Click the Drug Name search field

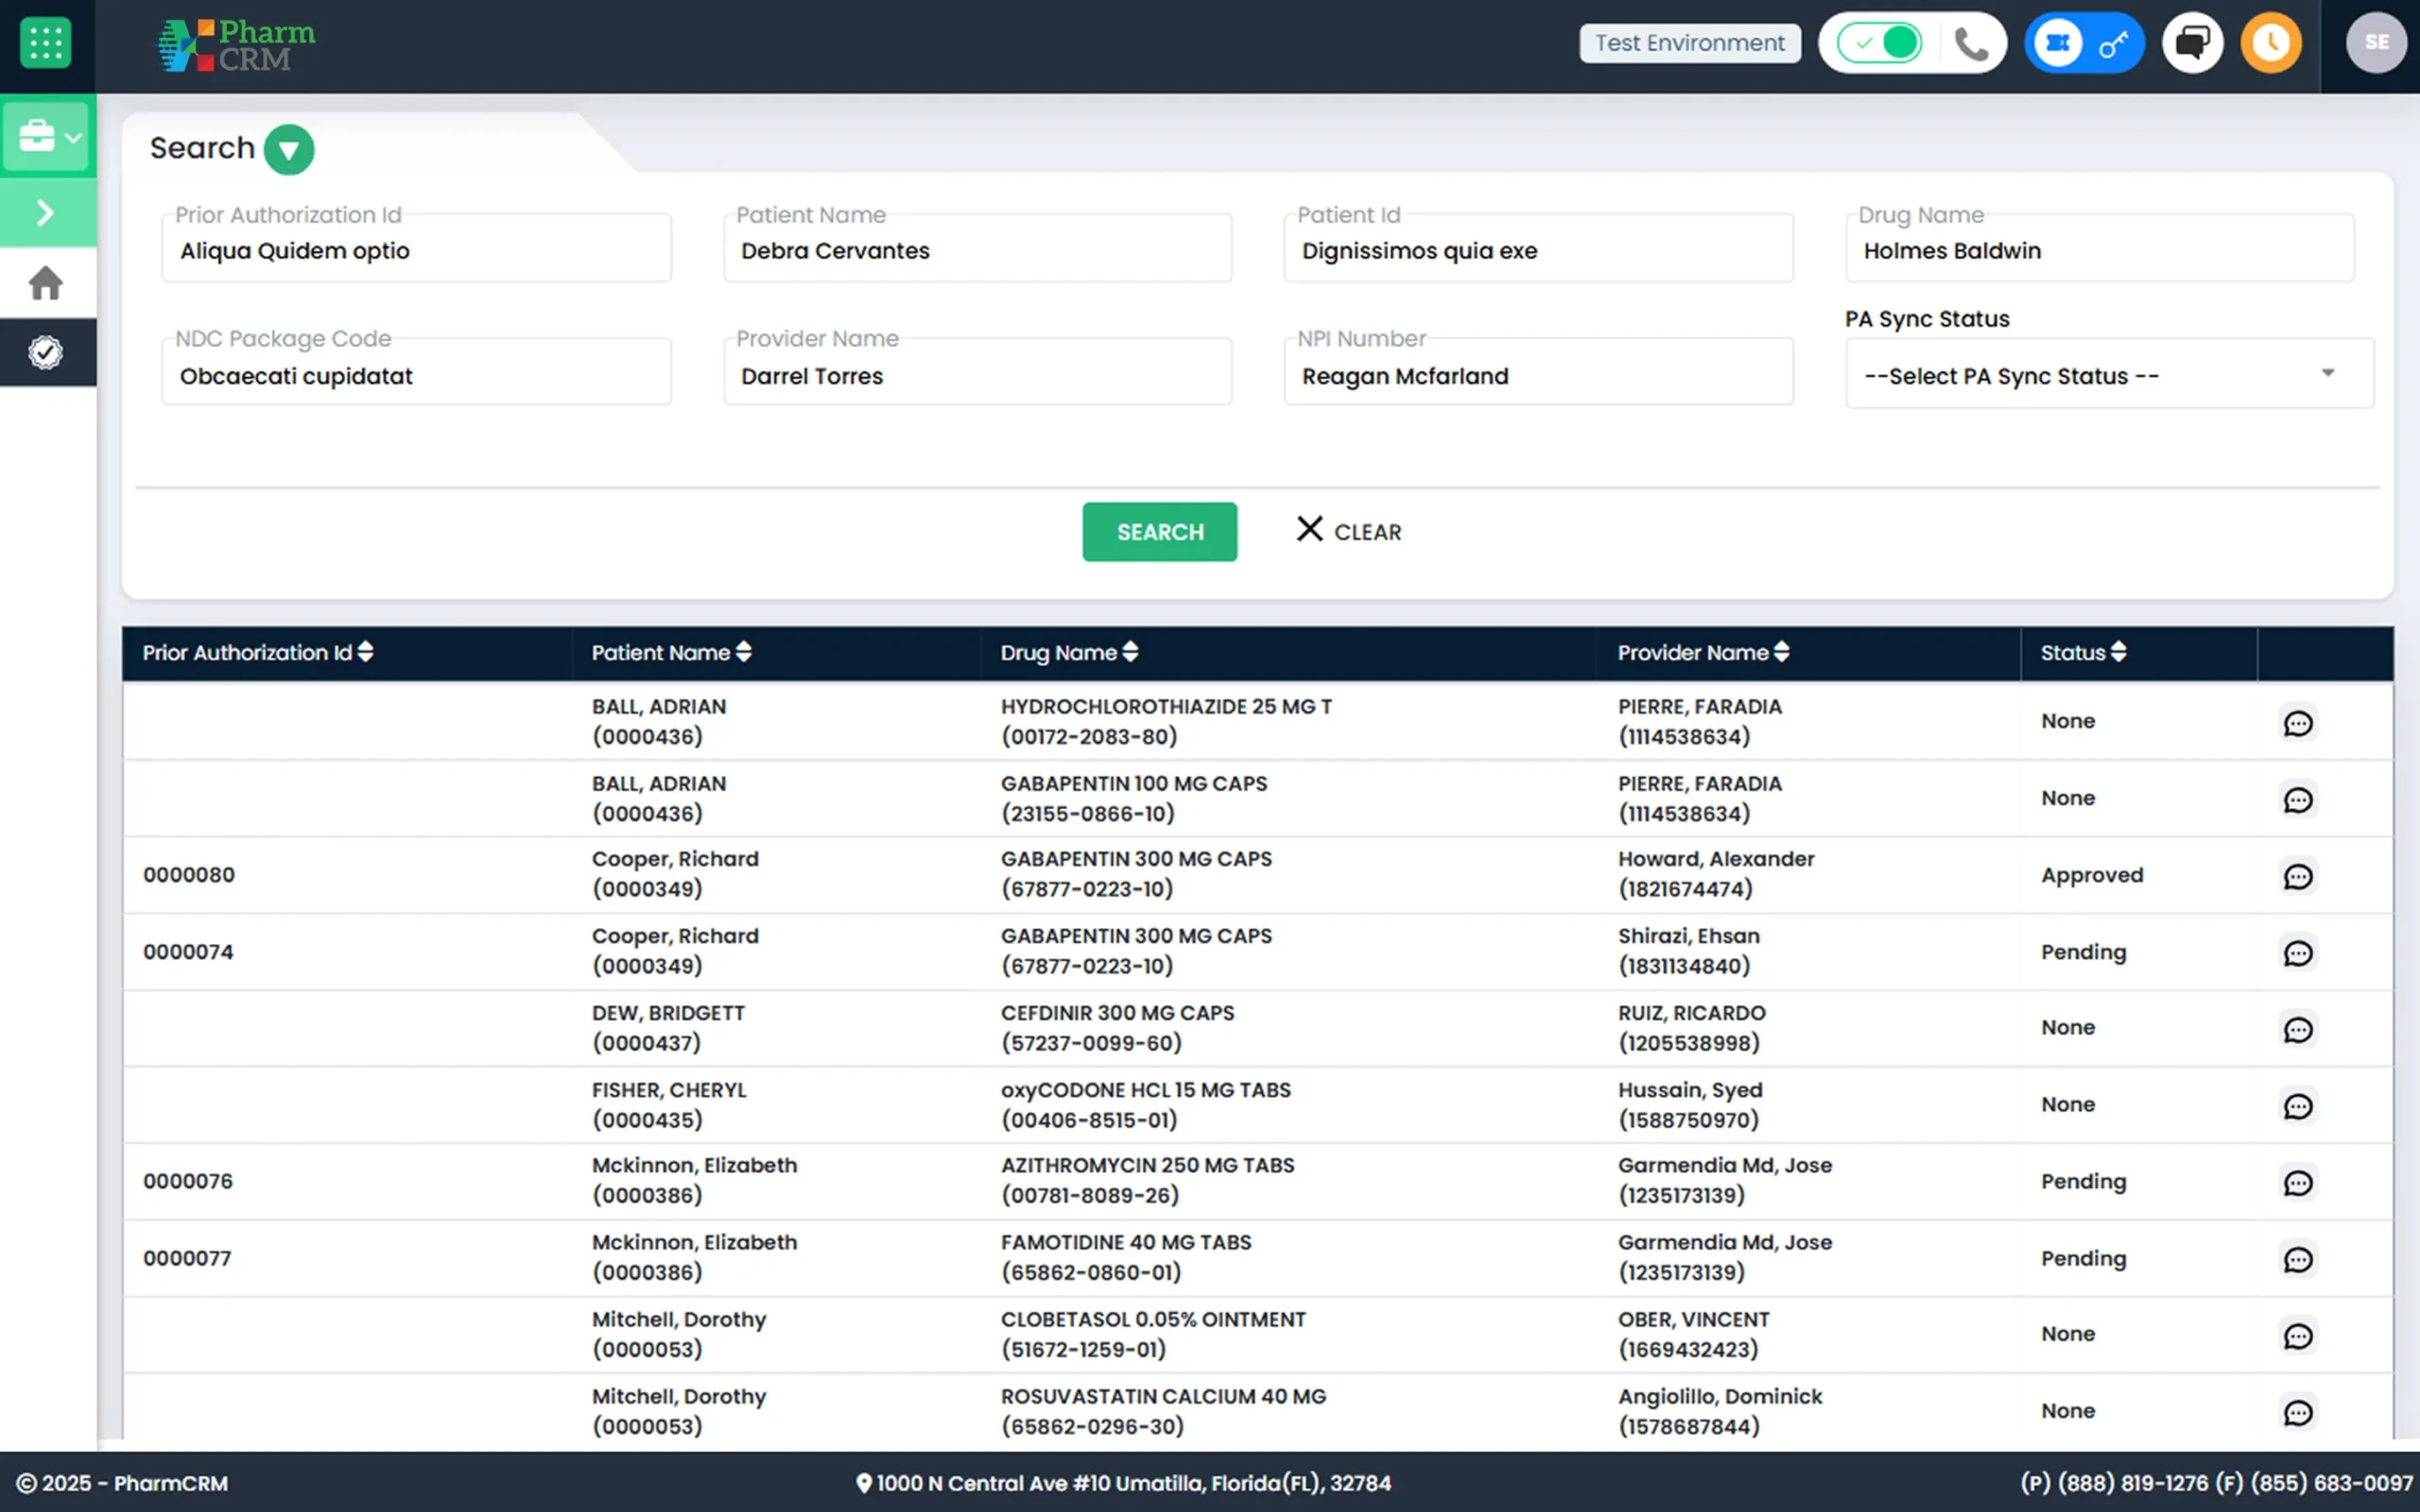tap(2099, 248)
